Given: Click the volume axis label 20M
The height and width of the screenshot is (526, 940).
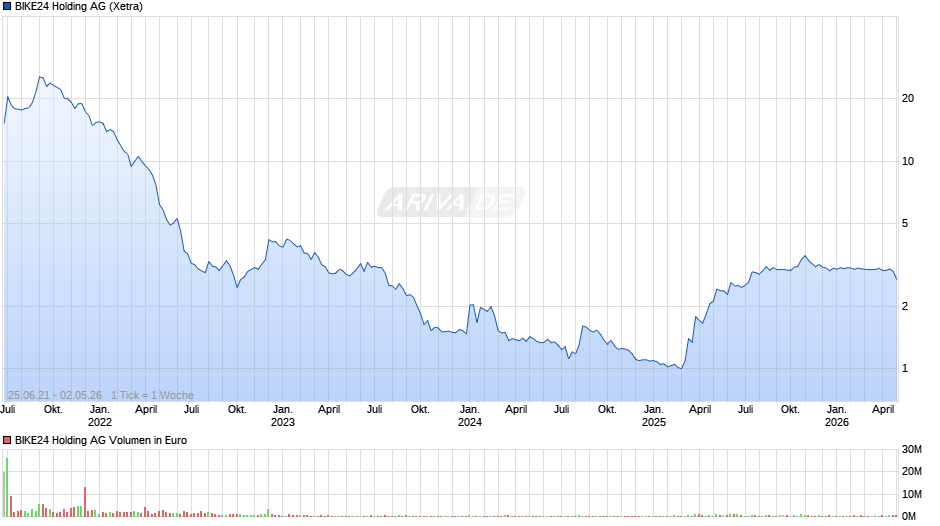Looking at the screenshot, I should (x=912, y=471).
